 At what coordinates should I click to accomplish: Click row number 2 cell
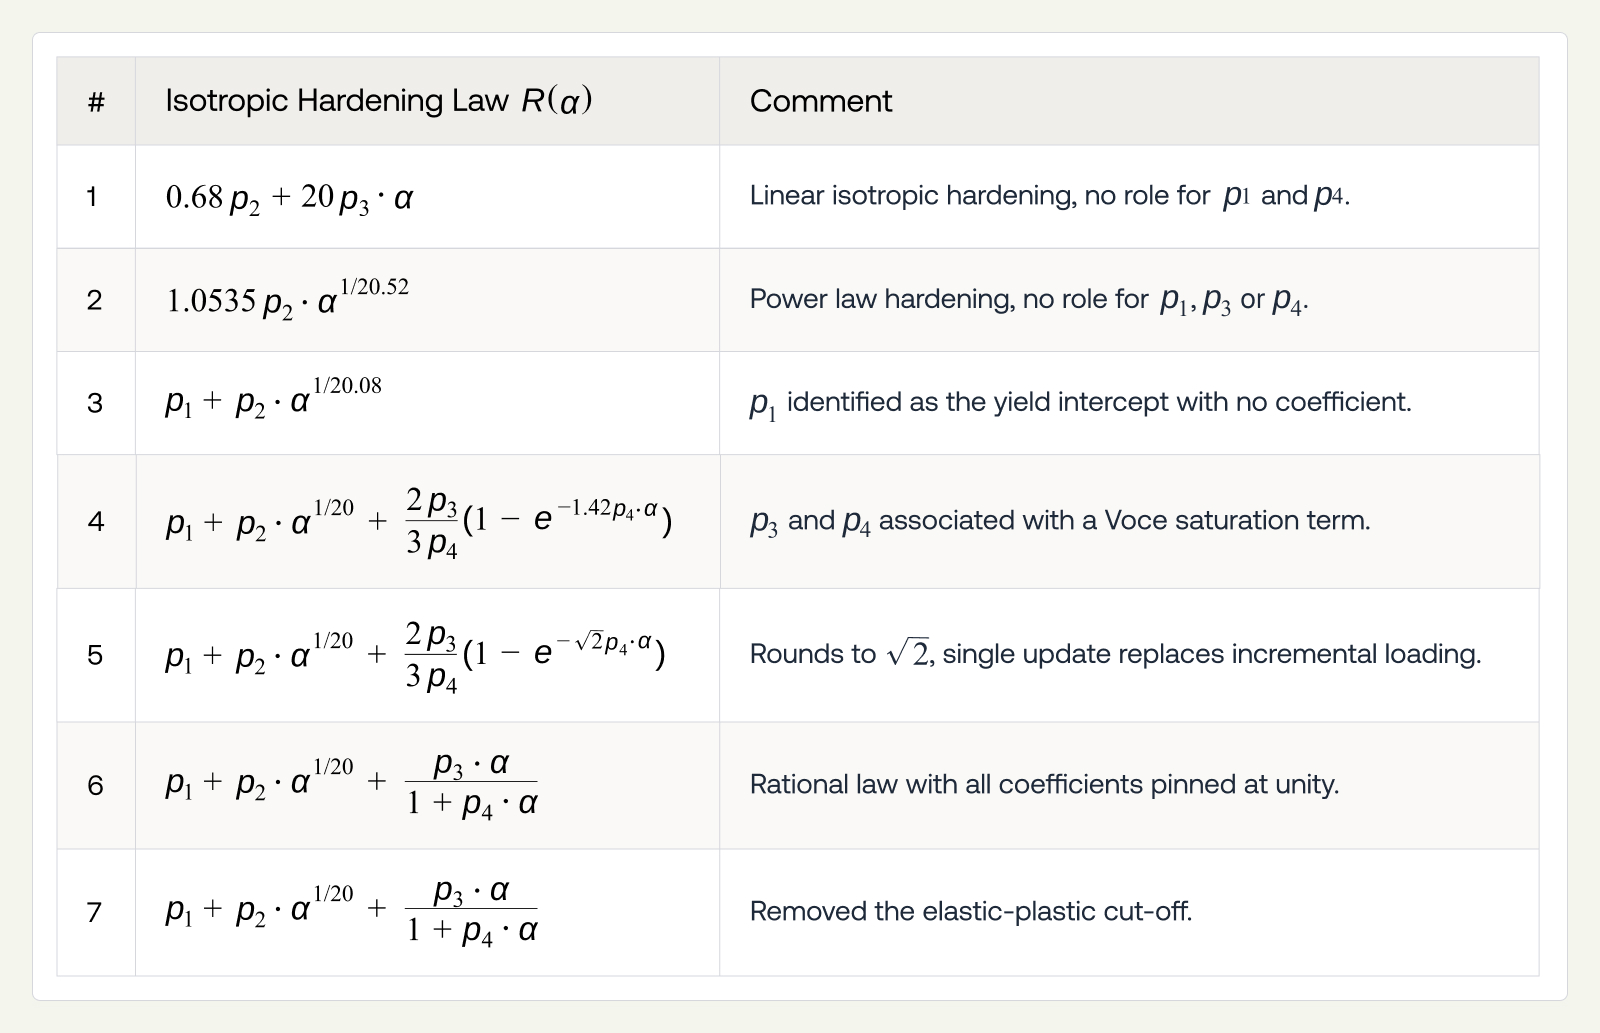96,300
